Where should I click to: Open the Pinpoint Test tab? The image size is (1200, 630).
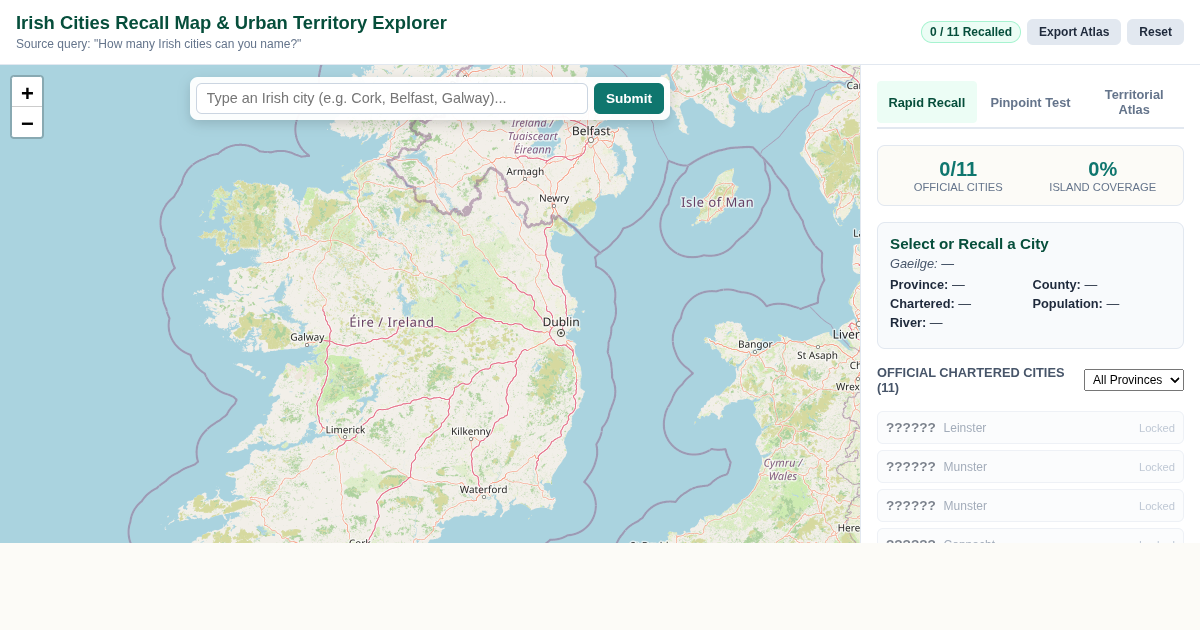click(x=1030, y=102)
